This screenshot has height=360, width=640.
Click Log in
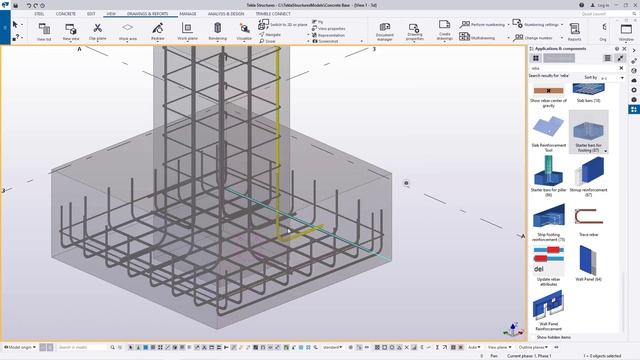(x=600, y=5)
